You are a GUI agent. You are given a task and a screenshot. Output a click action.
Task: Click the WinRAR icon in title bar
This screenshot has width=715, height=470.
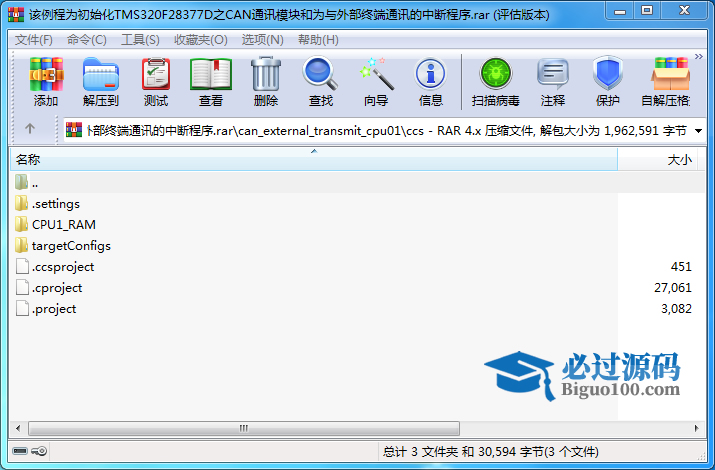point(16,15)
